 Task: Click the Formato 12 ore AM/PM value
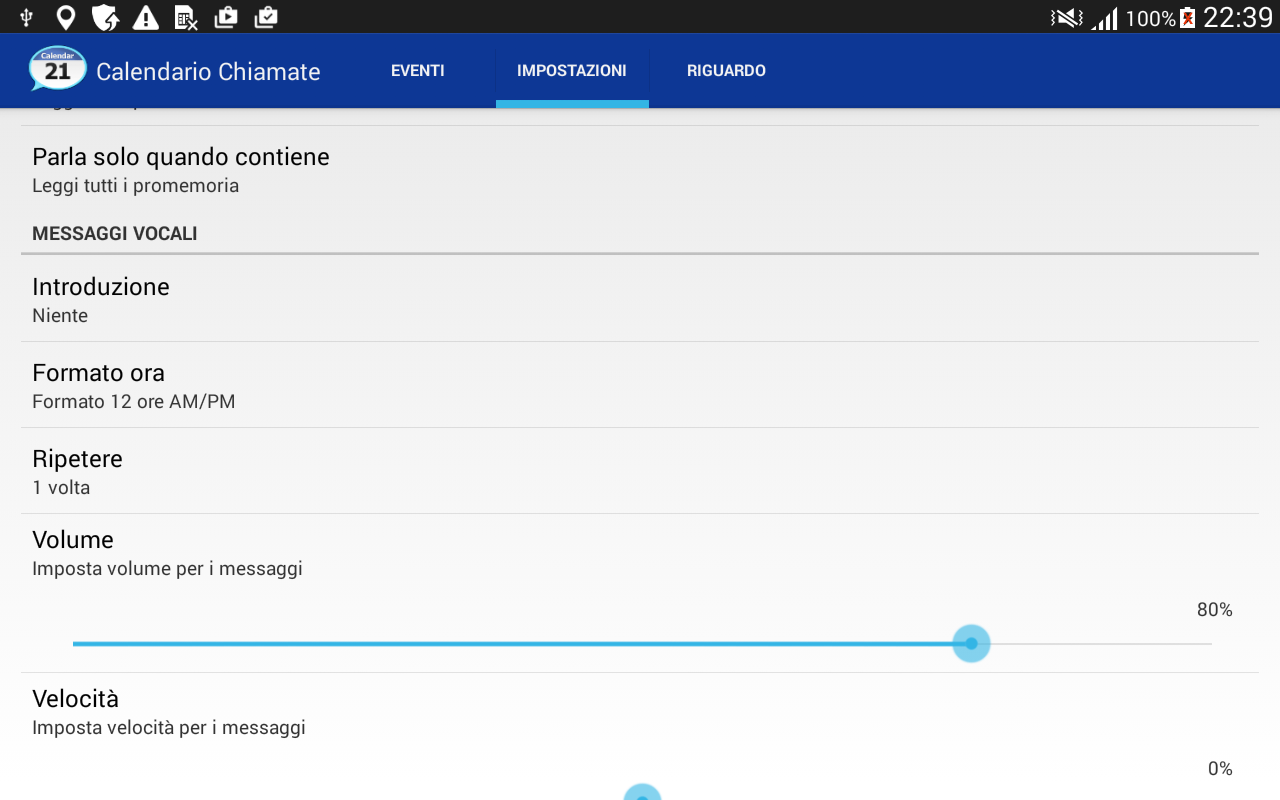pyautogui.click(x=134, y=402)
